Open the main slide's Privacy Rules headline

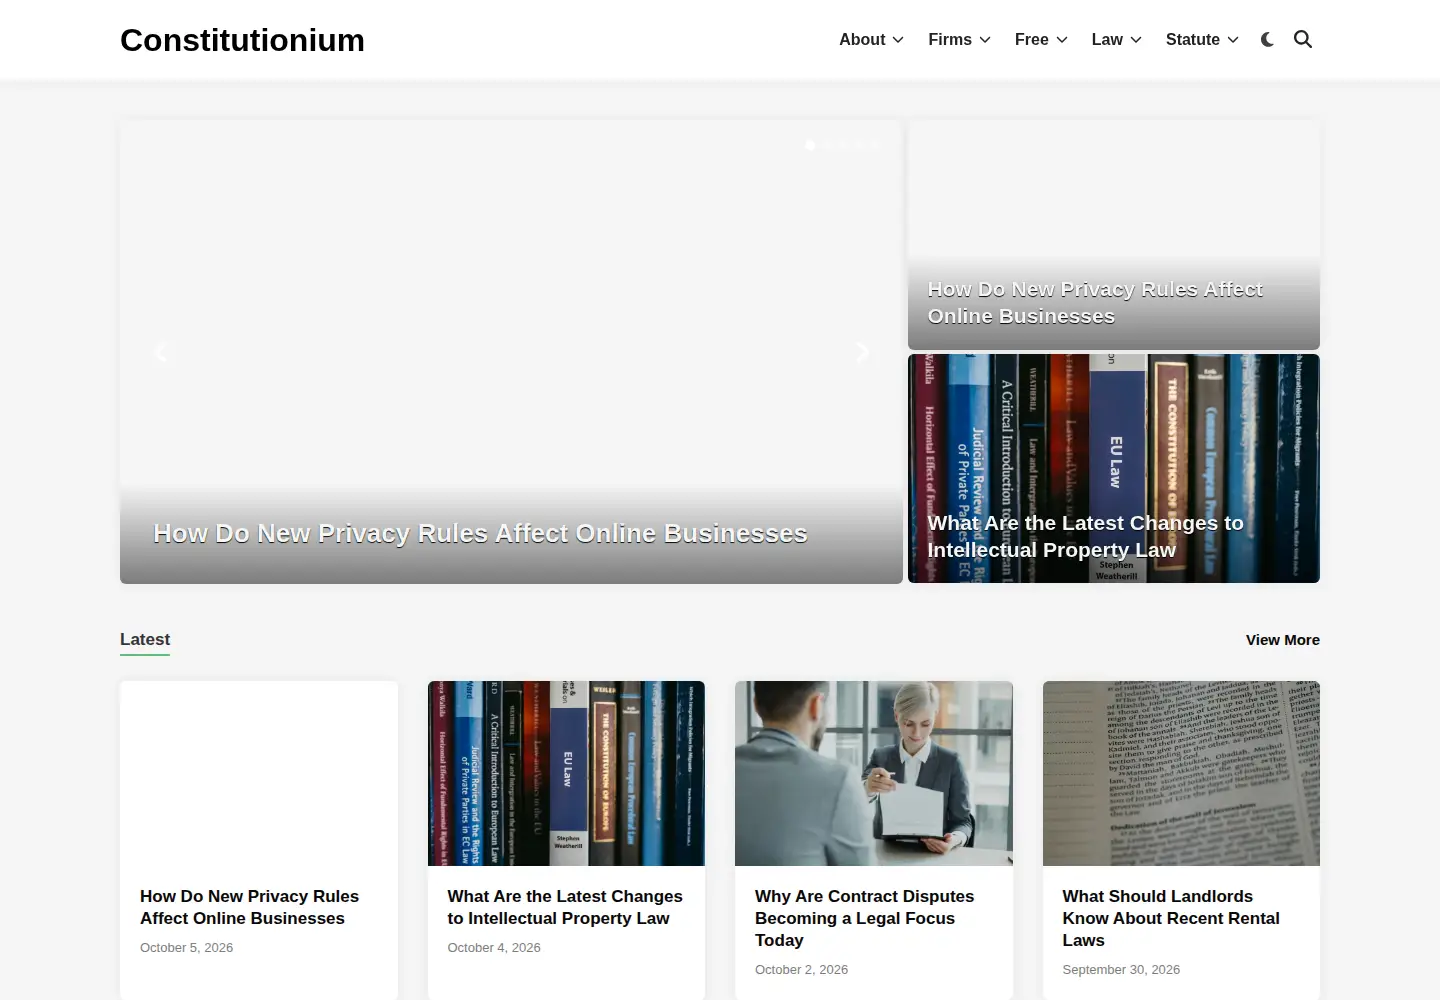[480, 534]
